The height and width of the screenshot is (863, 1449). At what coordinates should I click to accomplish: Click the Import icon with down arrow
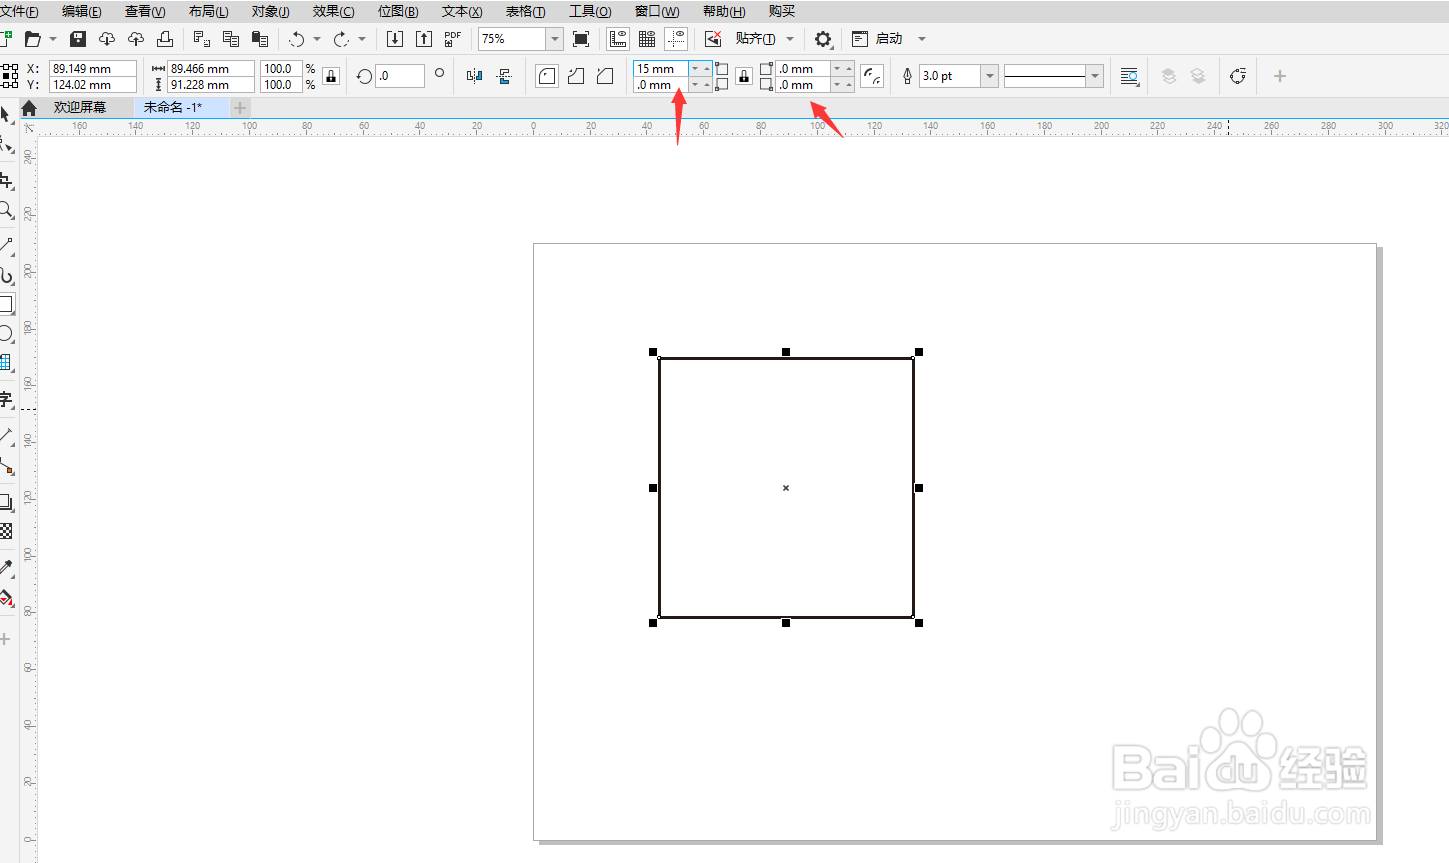tap(395, 39)
